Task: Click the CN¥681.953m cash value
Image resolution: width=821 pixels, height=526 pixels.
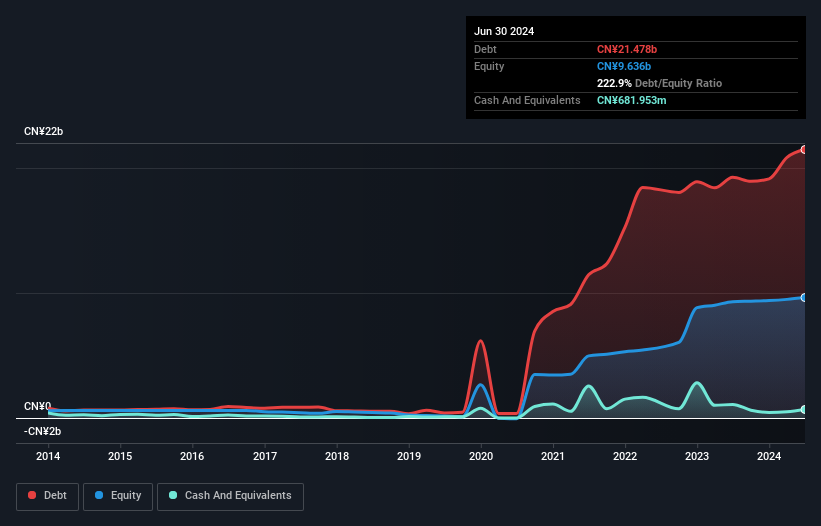Action: 631,100
